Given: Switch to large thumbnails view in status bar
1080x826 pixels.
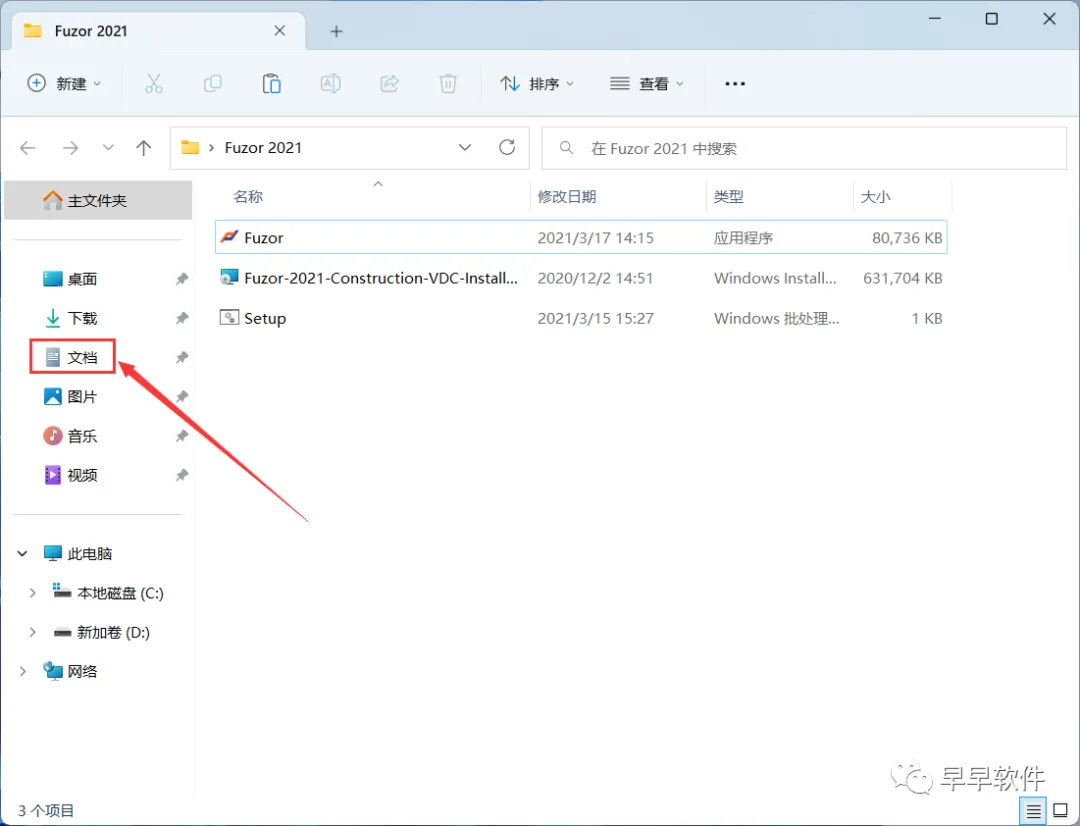Looking at the screenshot, I should click(x=1061, y=811).
